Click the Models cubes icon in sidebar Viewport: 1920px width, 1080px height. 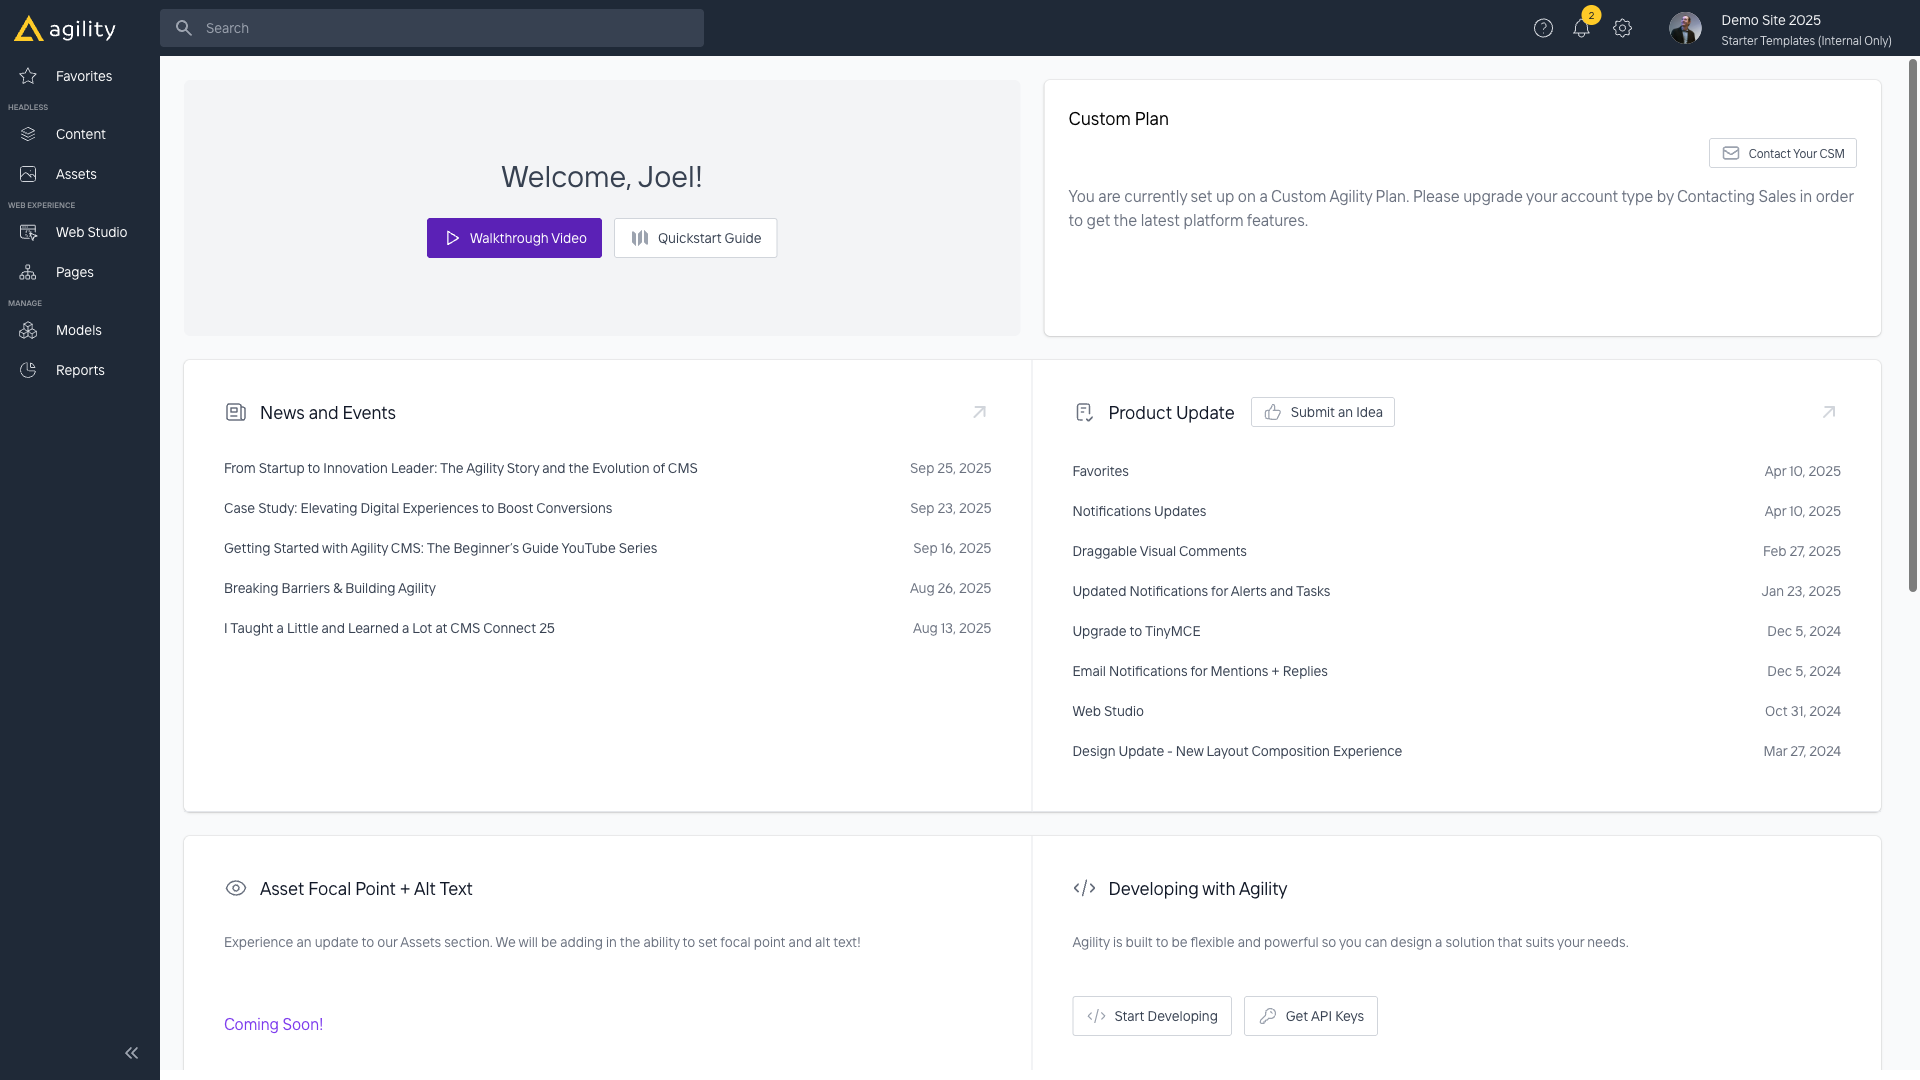(28, 330)
